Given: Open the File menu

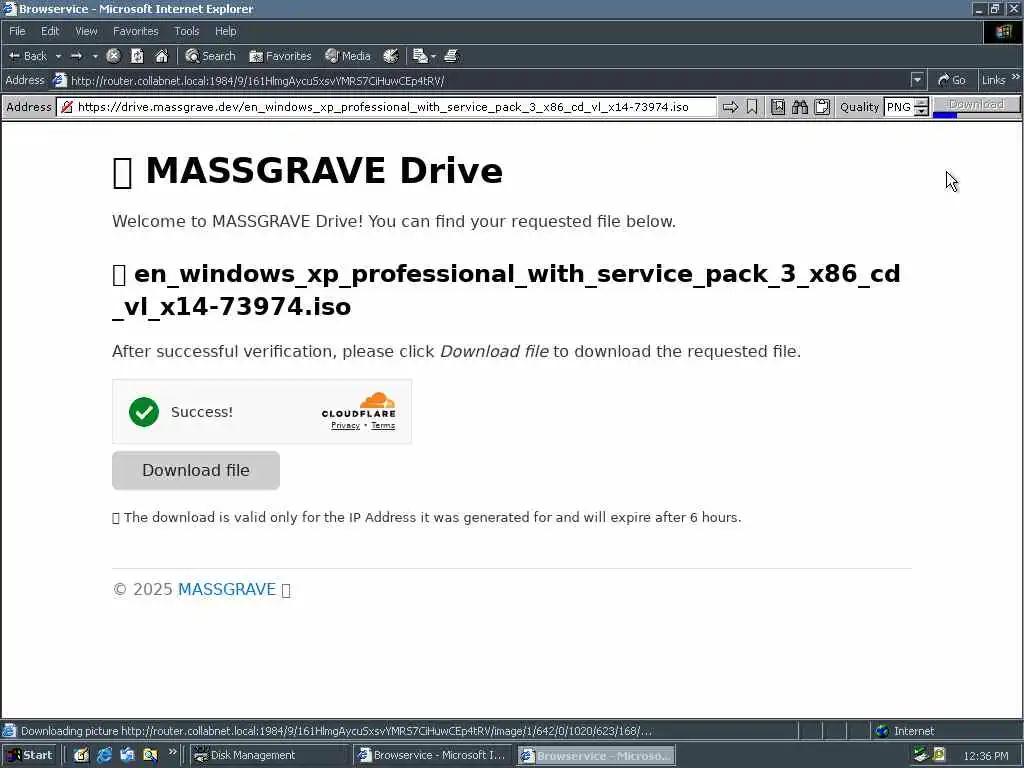Looking at the screenshot, I should (x=17, y=31).
